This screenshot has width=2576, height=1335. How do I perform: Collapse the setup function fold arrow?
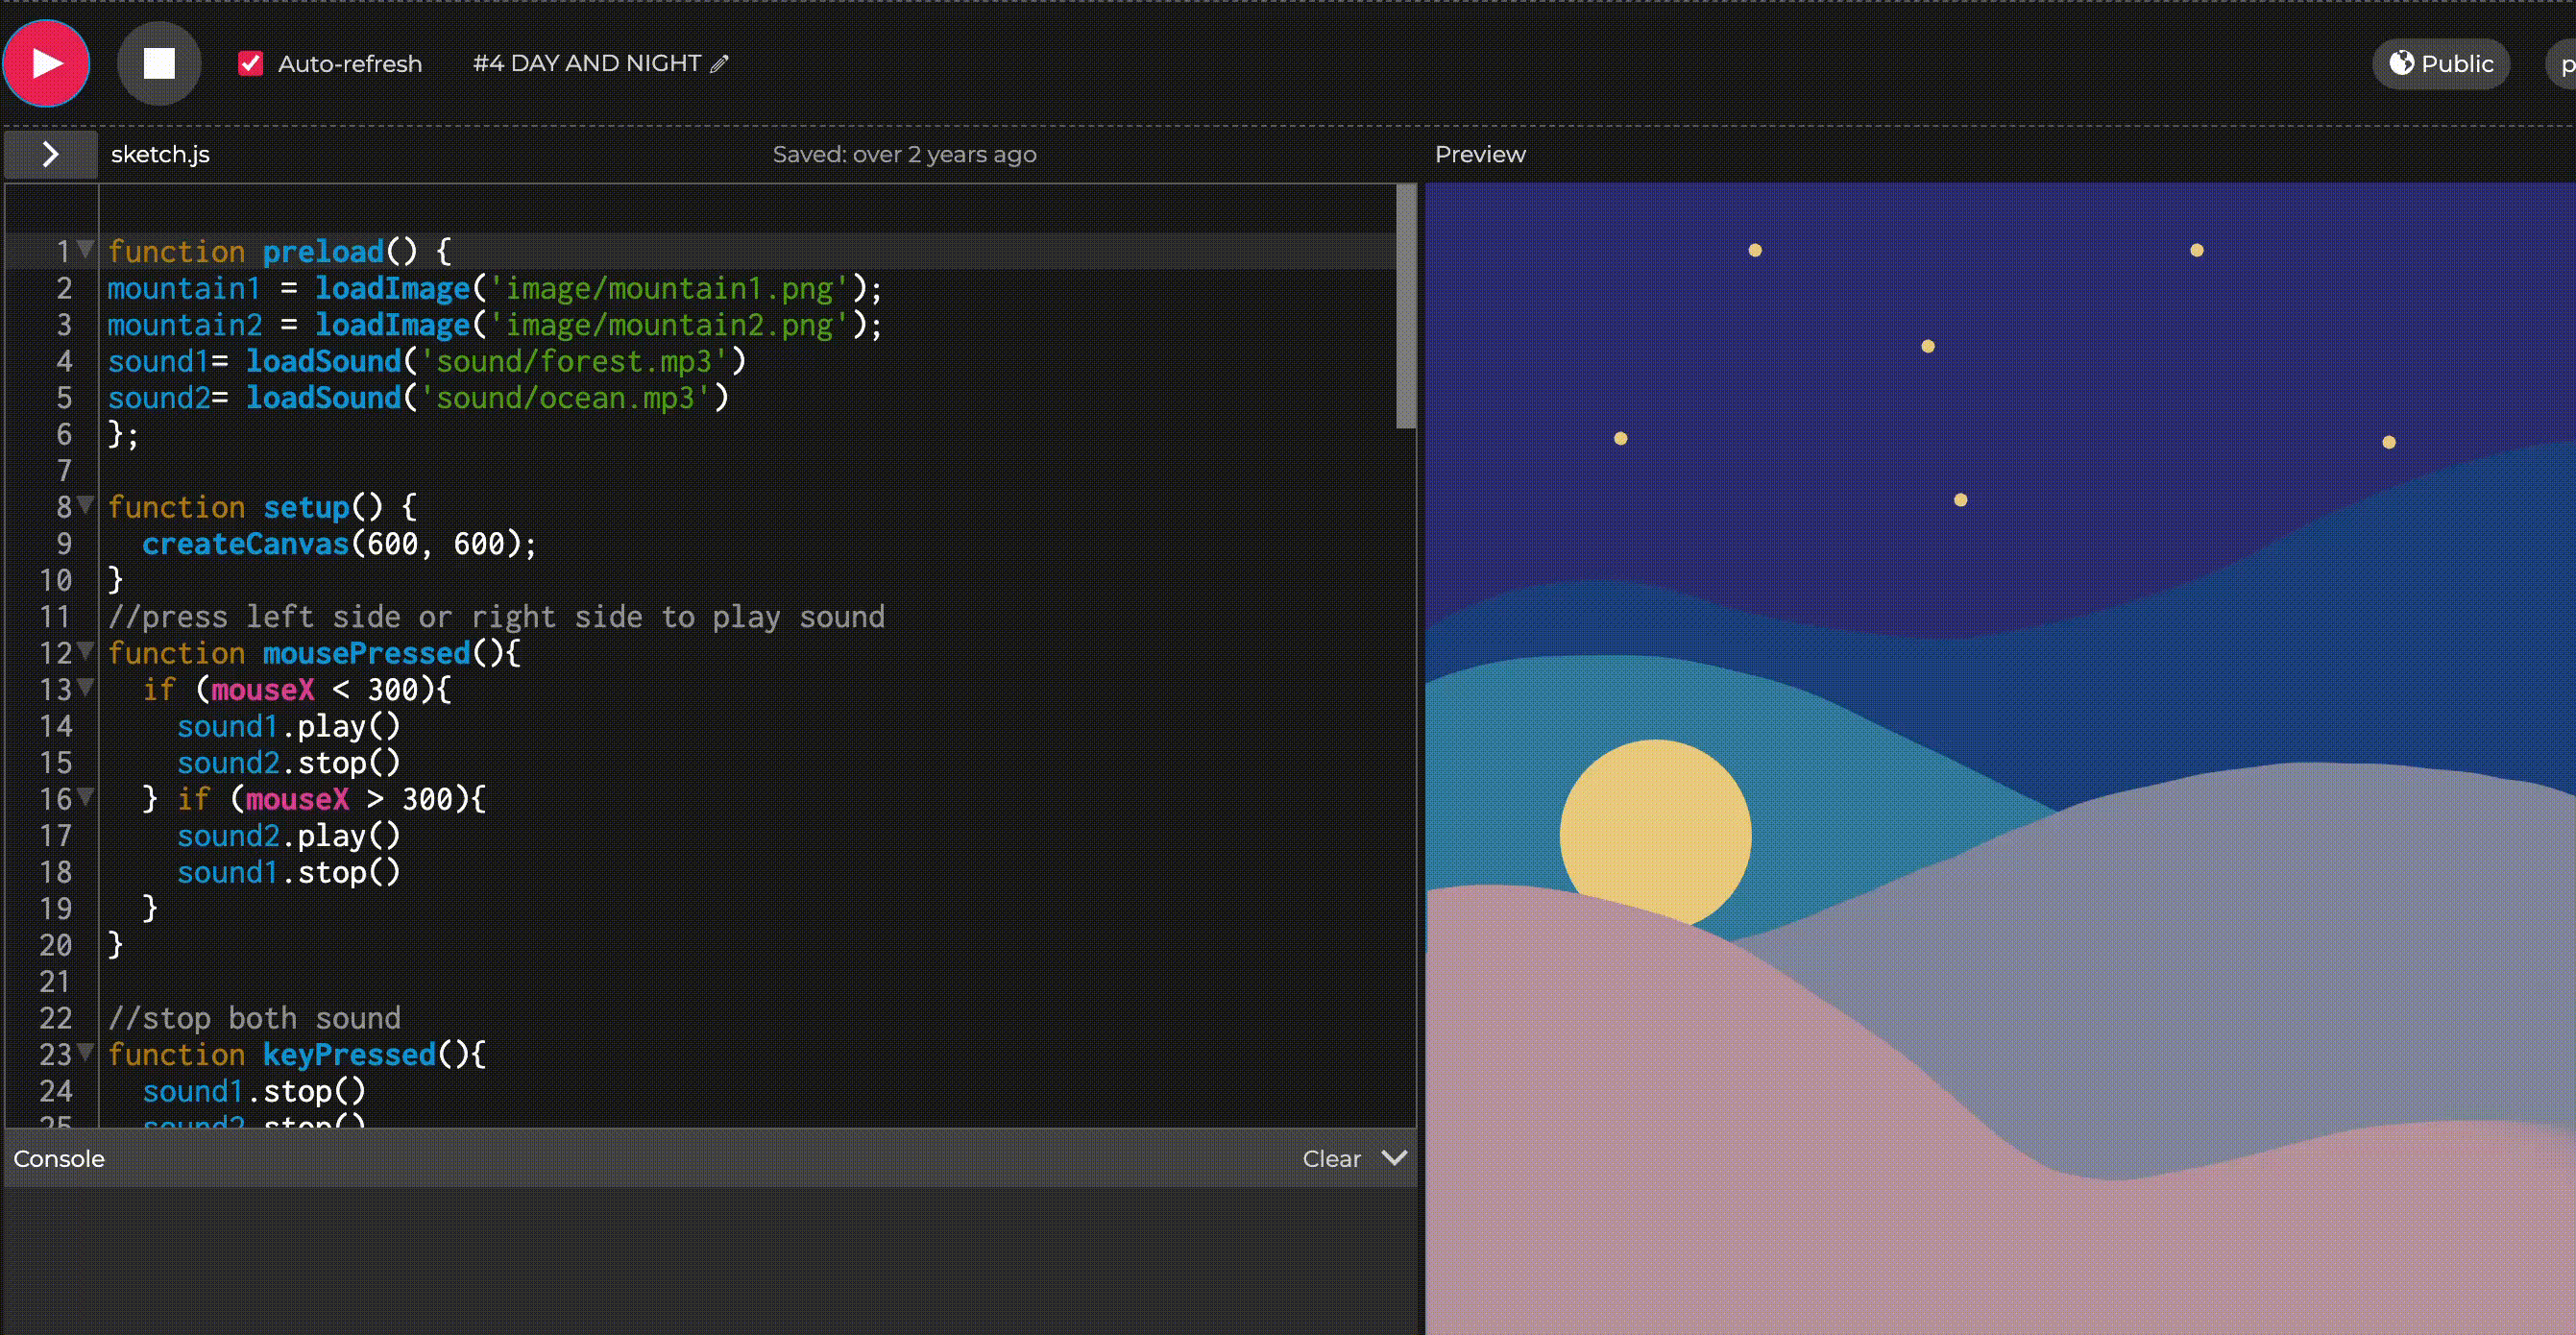click(x=86, y=504)
